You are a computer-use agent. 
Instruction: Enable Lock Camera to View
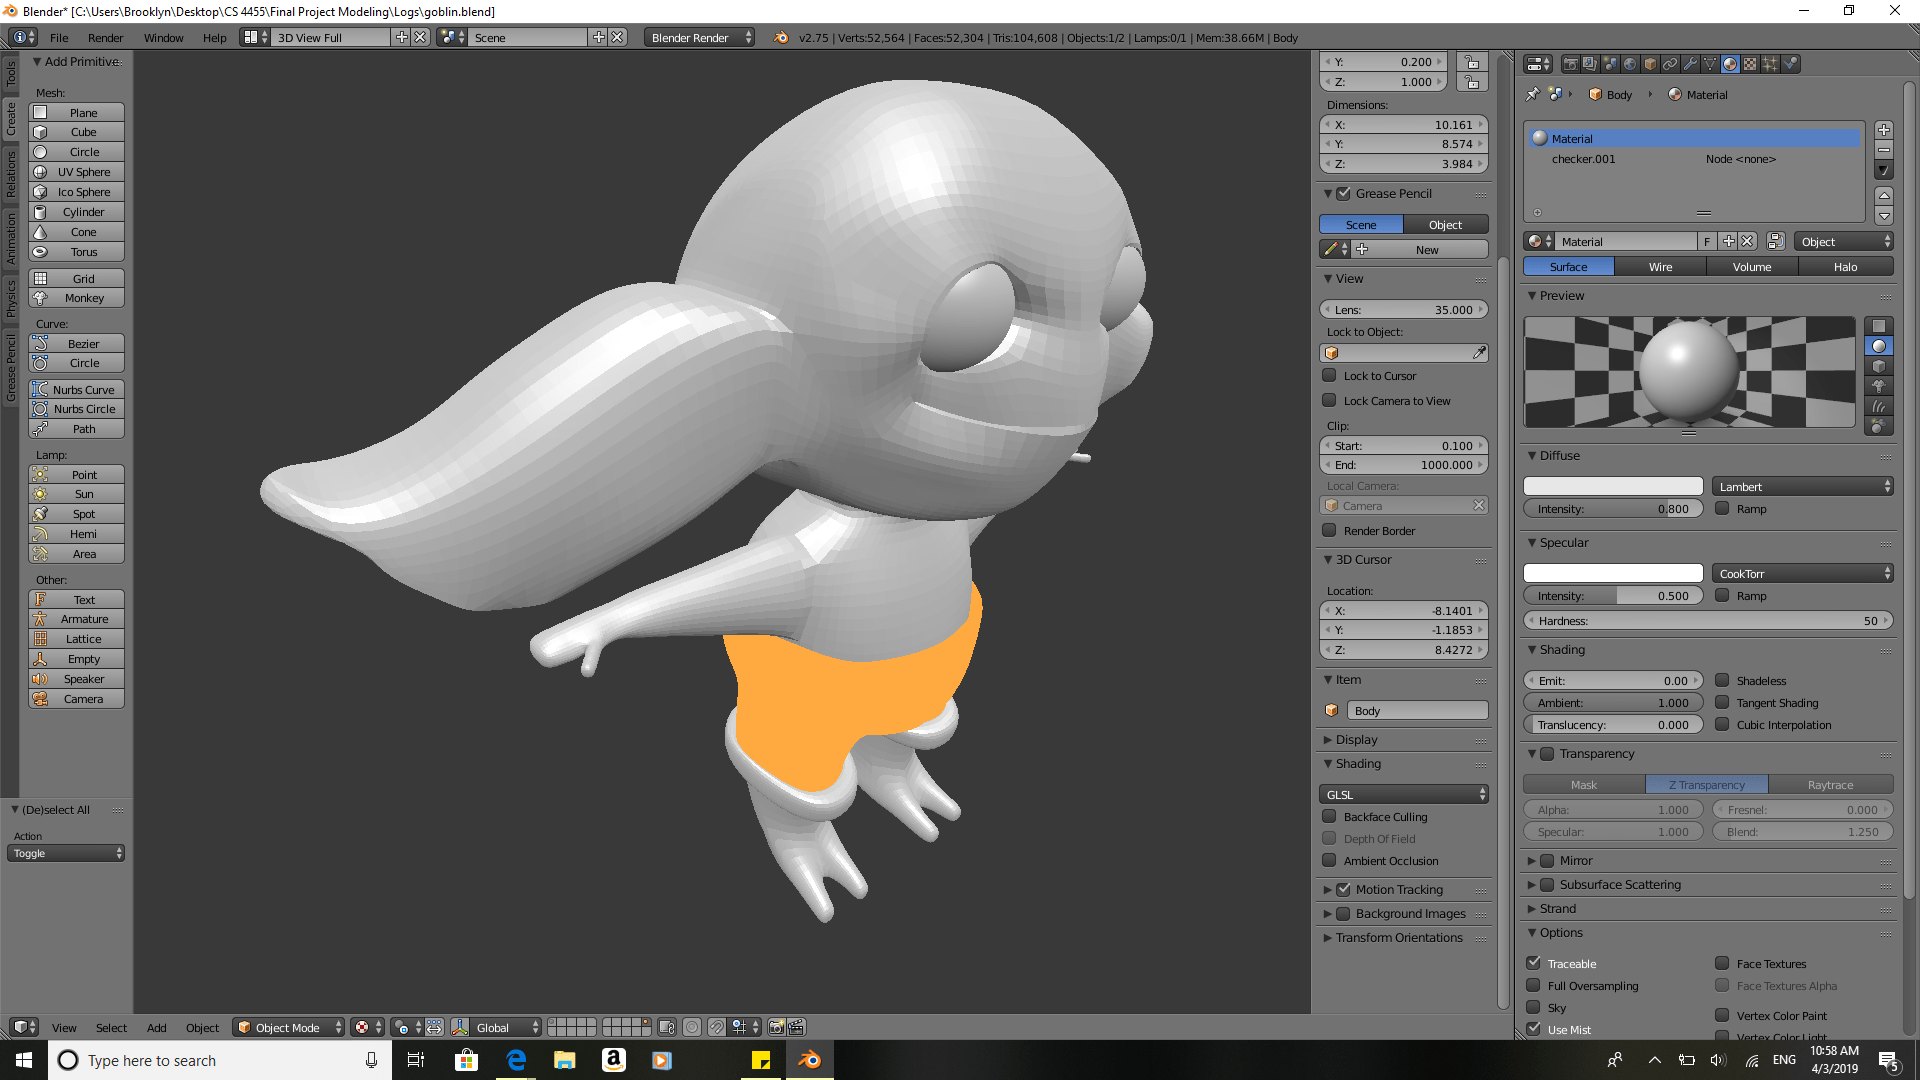coord(1329,401)
